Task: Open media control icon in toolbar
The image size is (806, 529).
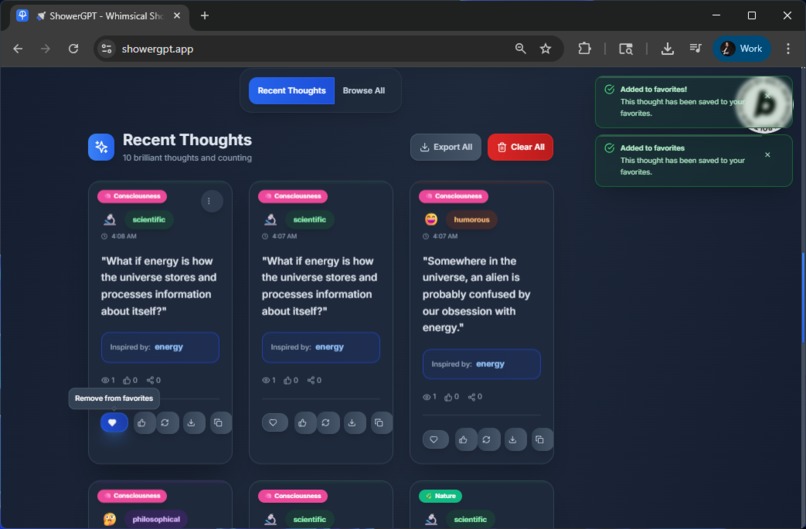Action: point(695,49)
